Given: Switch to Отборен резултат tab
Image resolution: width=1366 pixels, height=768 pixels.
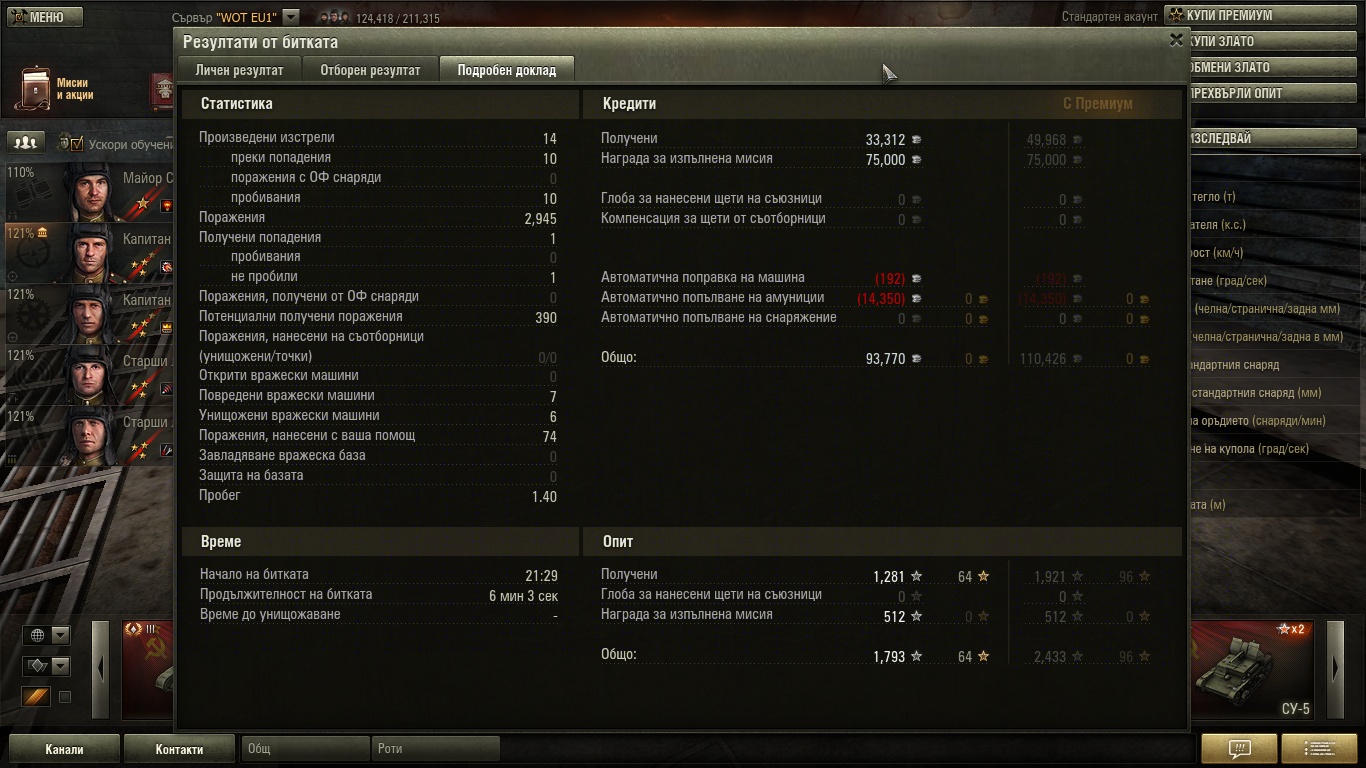Looking at the screenshot, I should (370, 70).
